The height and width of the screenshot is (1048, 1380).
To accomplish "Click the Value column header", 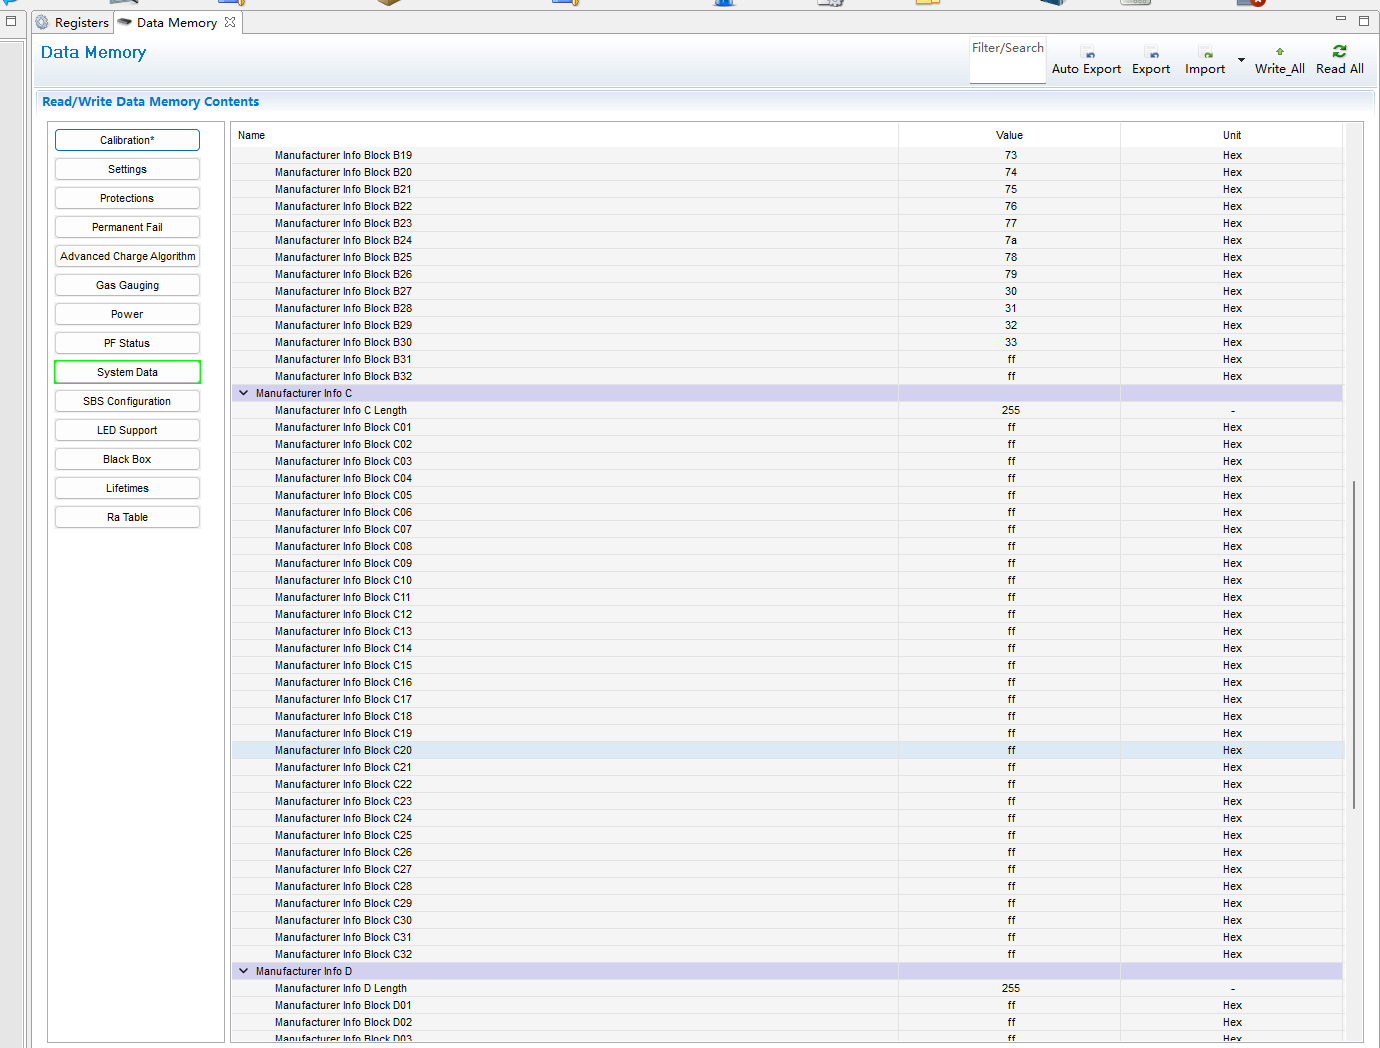I will [x=1009, y=135].
